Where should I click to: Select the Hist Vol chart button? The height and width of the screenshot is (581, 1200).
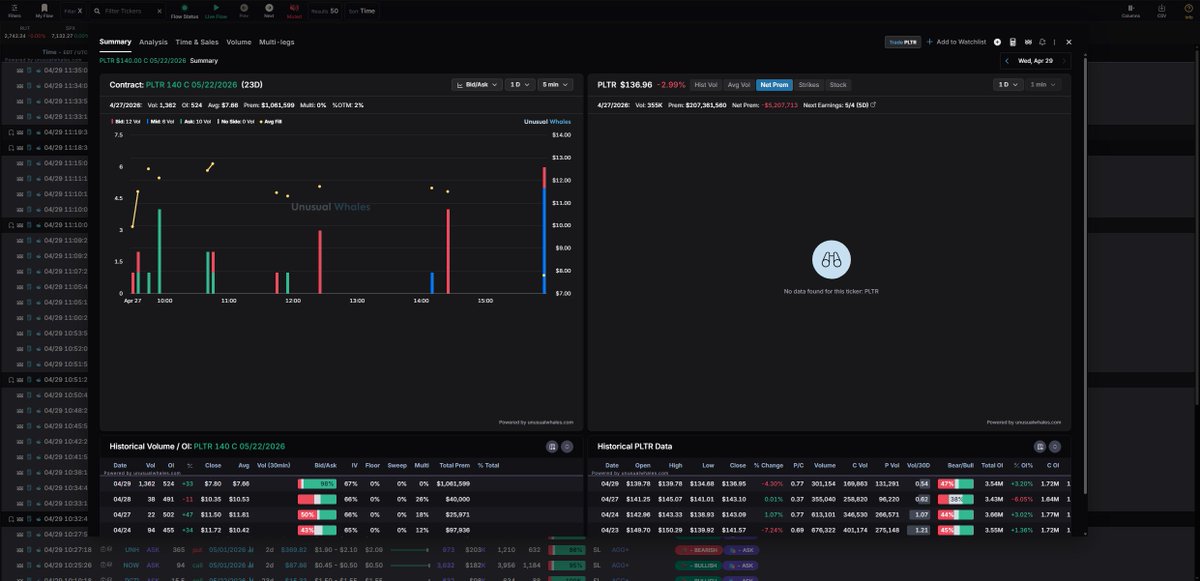tap(706, 85)
